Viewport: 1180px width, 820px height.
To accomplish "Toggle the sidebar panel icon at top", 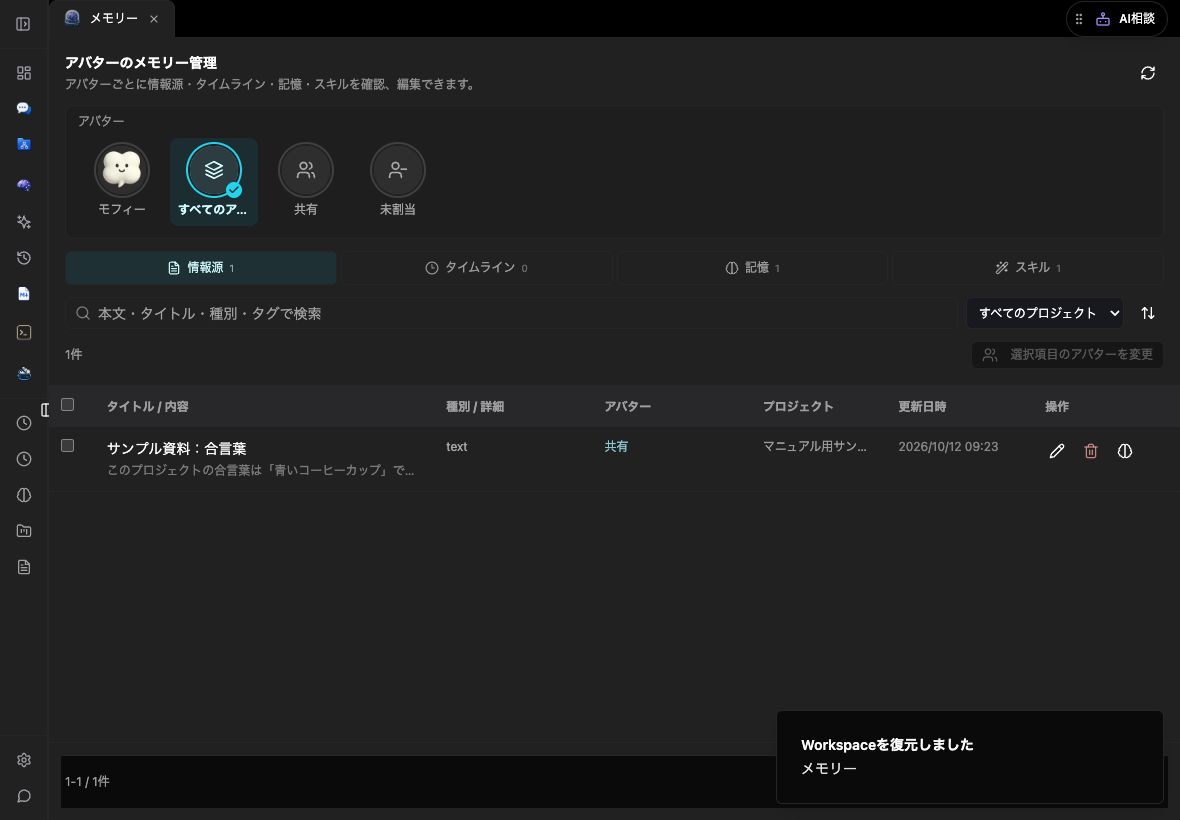I will coord(23,24).
